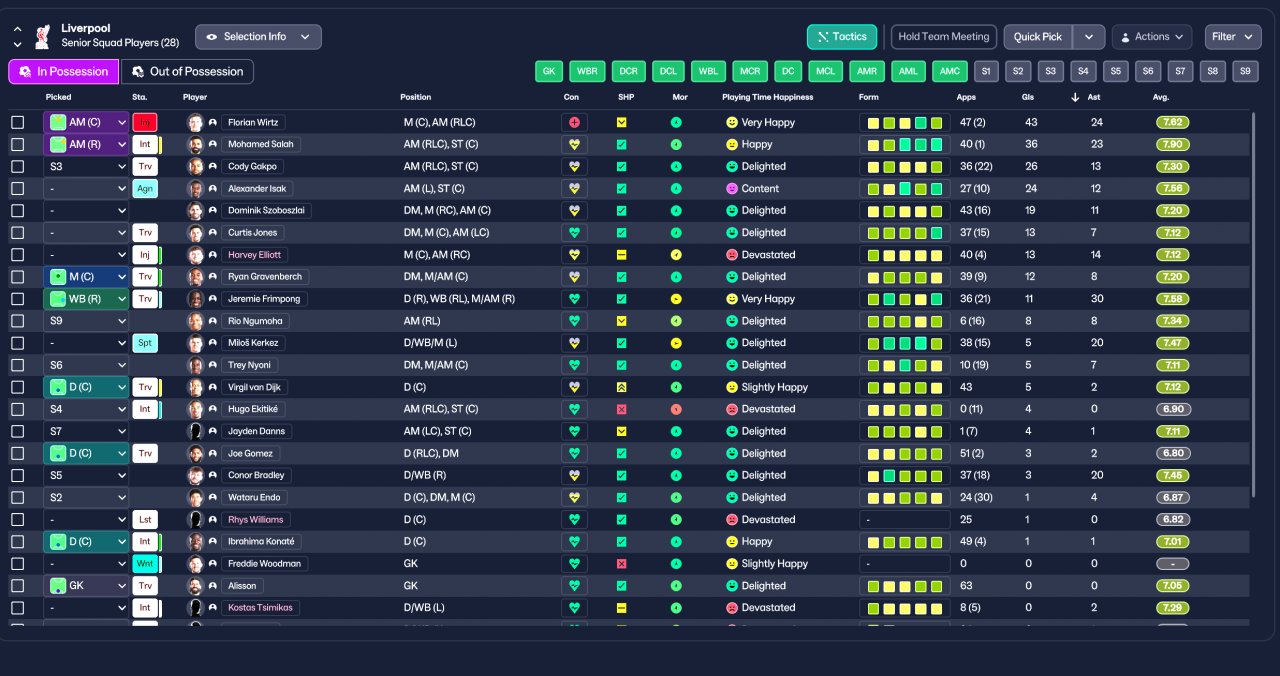The width and height of the screenshot is (1280, 676).
Task: Tick the checkbox for Wataru Endo
Action: click(x=17, y=498)
